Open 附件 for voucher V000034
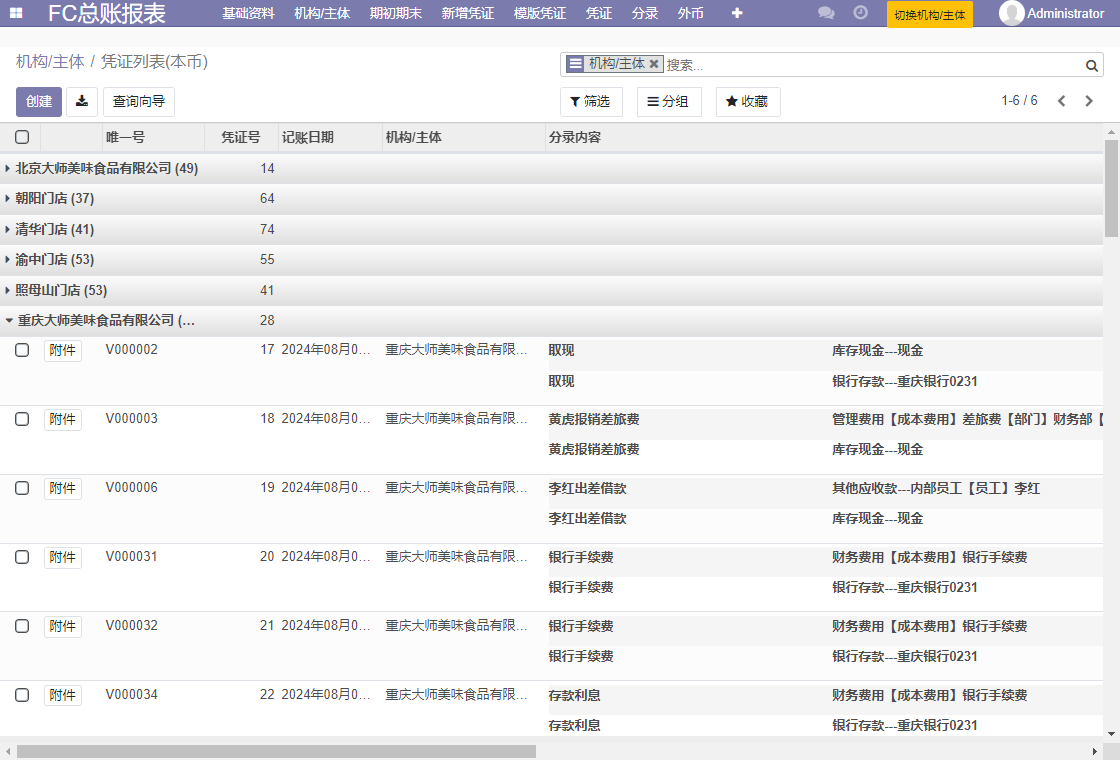Viewport: 1120px width, 760px height. [x=63, y=696]
